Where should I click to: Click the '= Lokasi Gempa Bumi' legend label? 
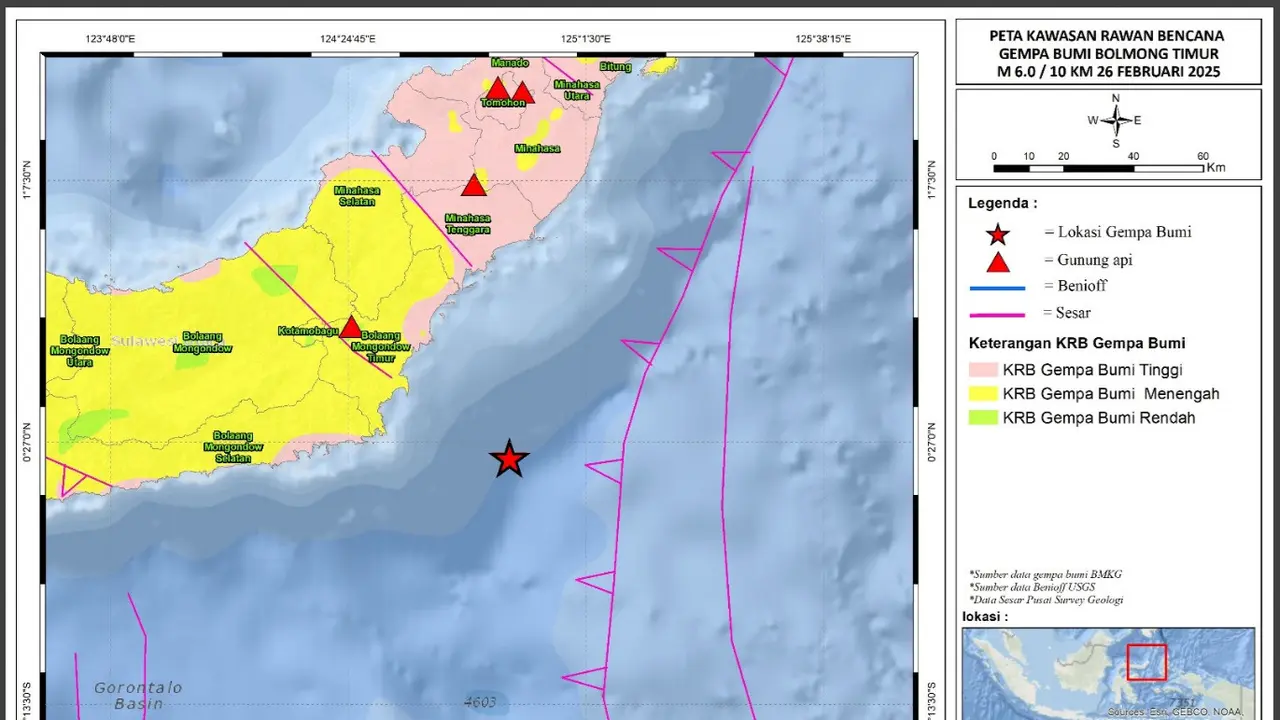click(x=1117, y=232)
